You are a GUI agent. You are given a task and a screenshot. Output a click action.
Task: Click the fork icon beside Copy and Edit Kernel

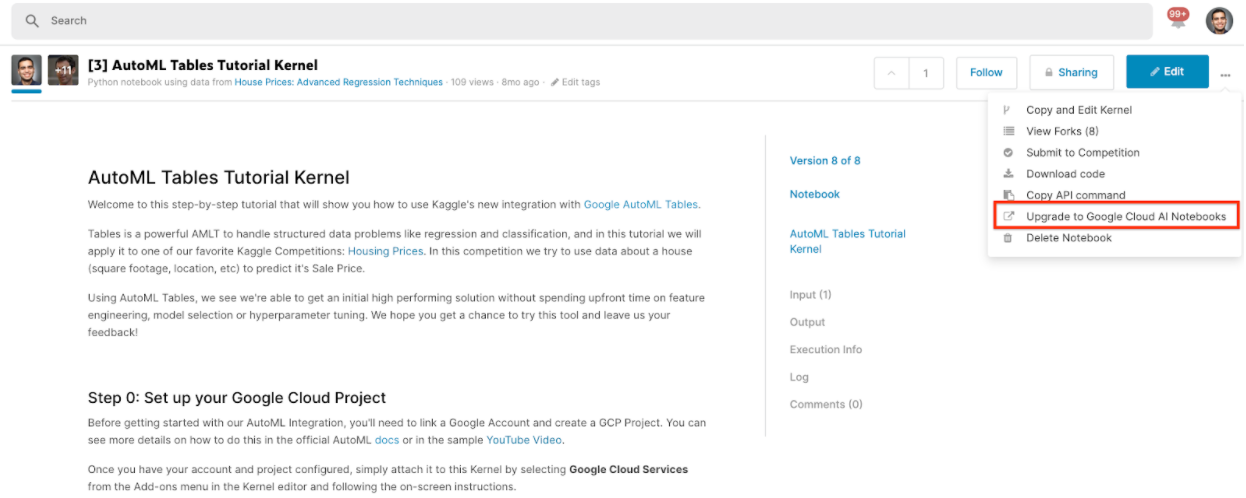tap(1007, 110)
